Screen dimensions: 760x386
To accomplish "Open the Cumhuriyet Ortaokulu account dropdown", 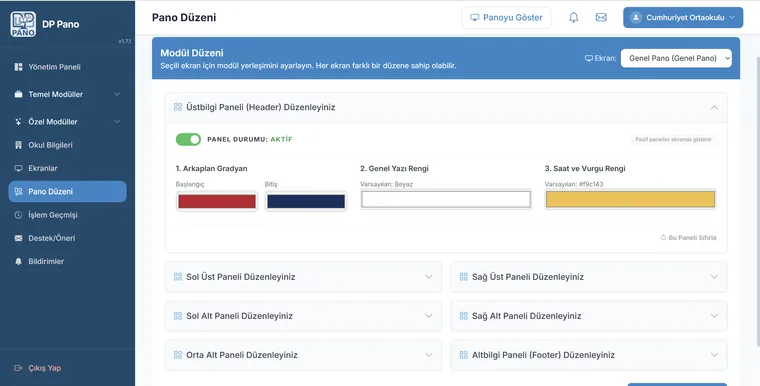I will point(683,17).
